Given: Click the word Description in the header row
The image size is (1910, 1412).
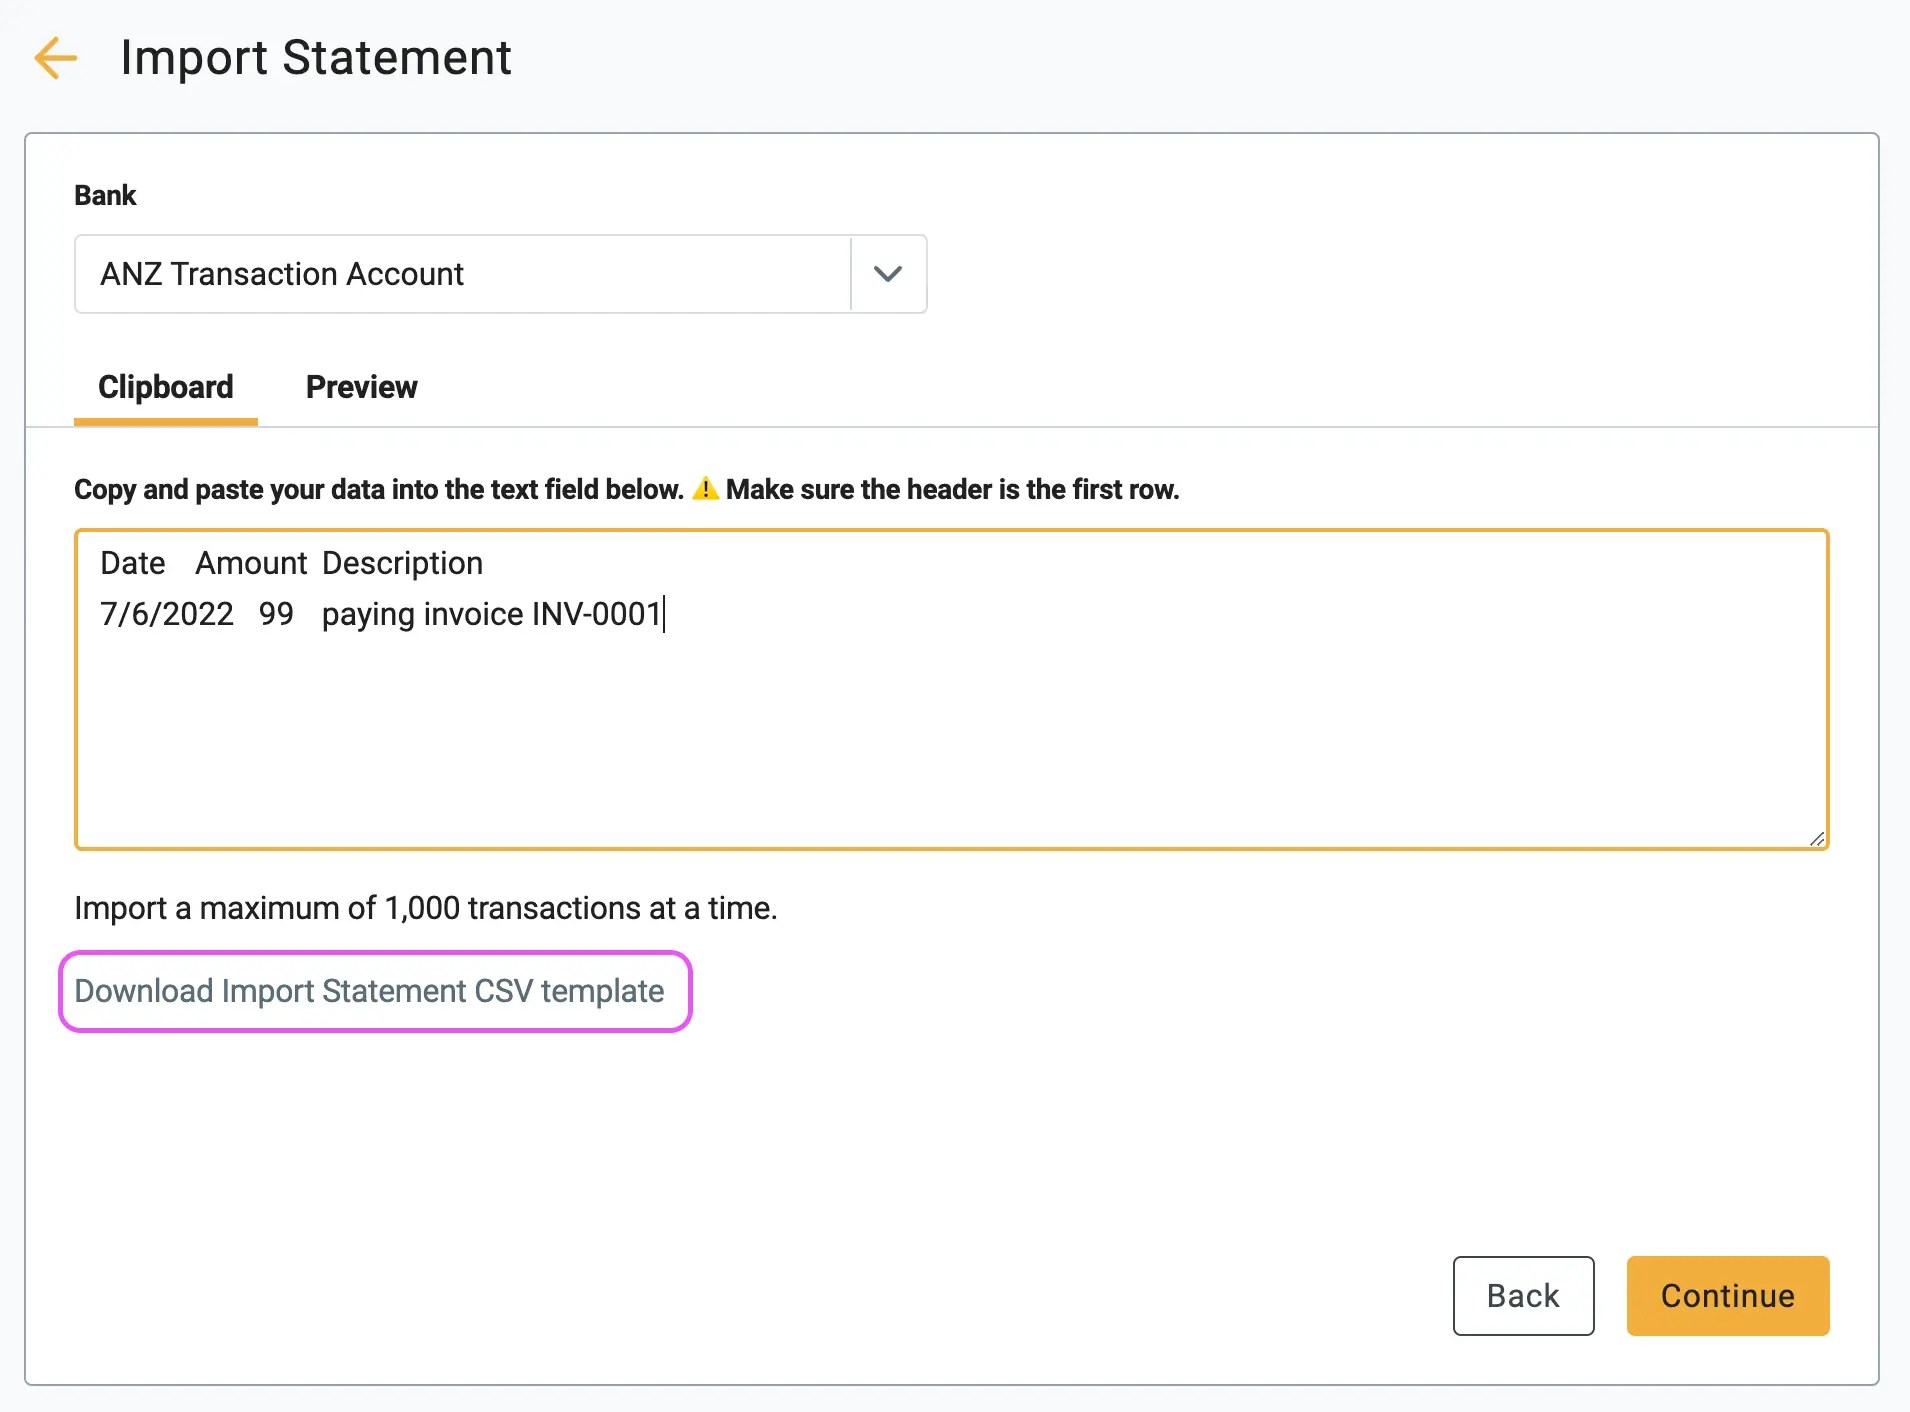Looking at the screenshot, I should point(402,563).
